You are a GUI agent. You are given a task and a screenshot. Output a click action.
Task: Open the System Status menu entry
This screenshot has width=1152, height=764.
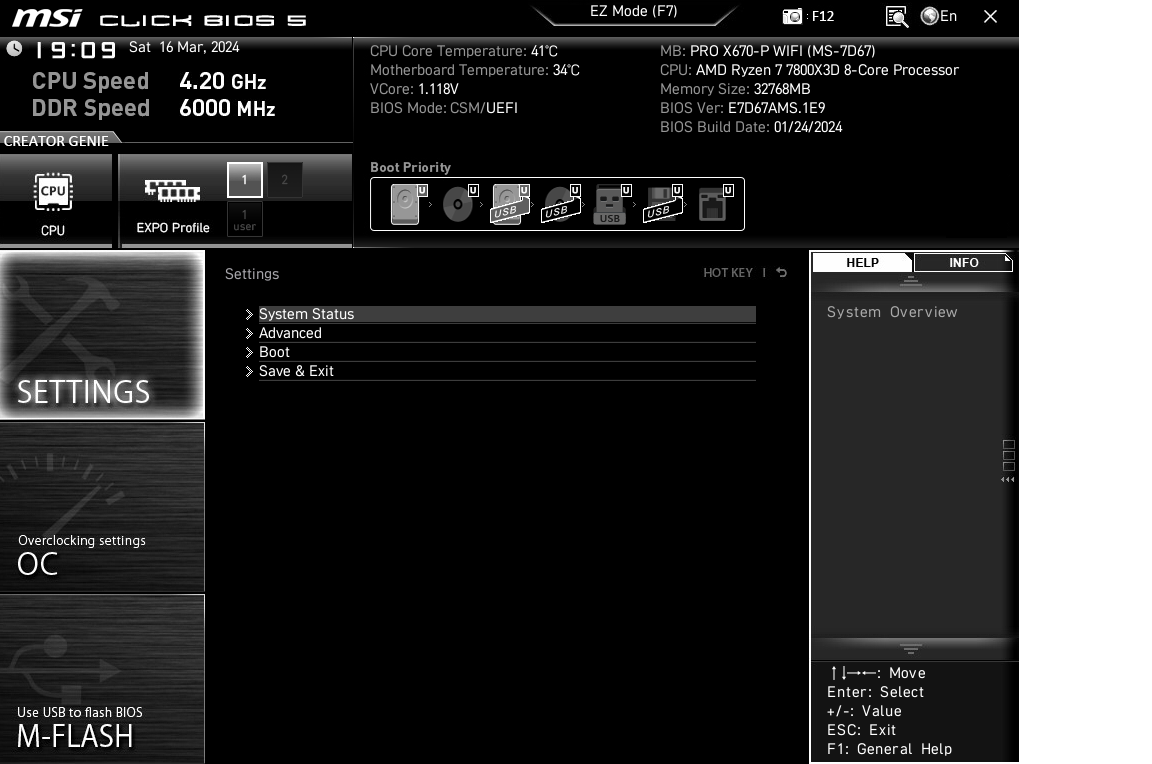tap(507, 314)
